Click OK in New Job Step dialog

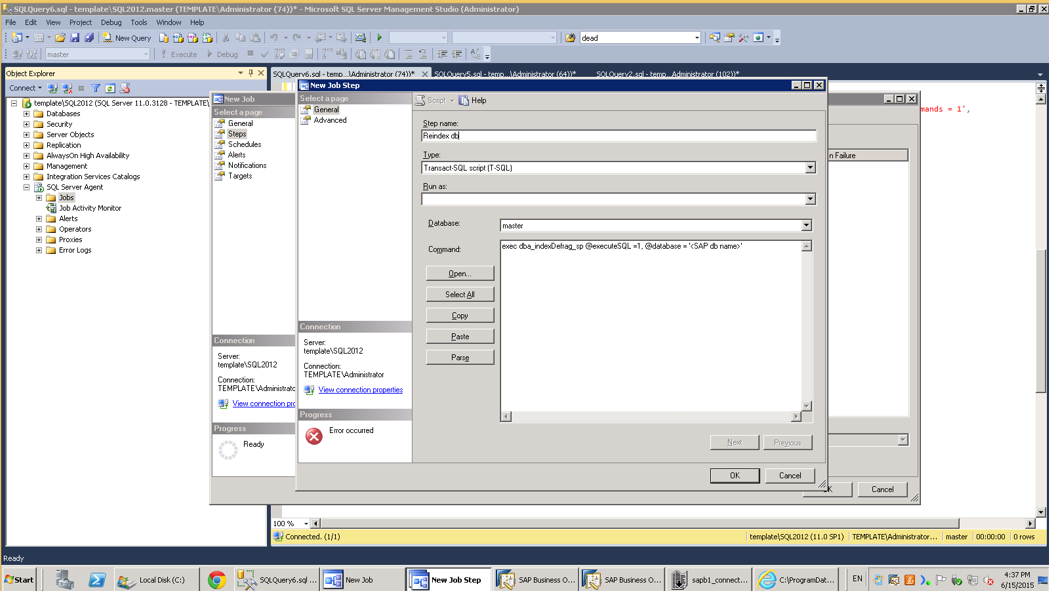click(x=735, y=475)
